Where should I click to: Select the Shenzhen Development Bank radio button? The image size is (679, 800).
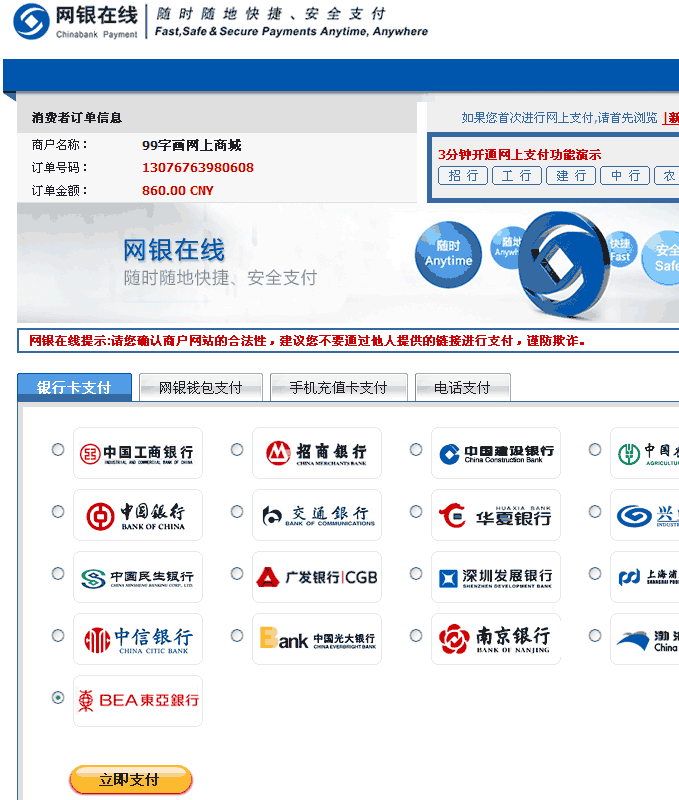[416, 574]
